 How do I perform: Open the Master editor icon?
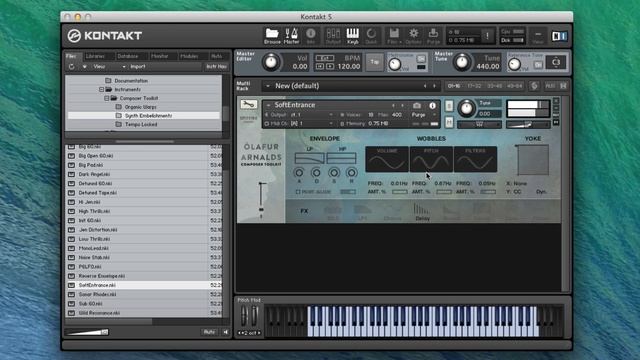coord(291,36)
